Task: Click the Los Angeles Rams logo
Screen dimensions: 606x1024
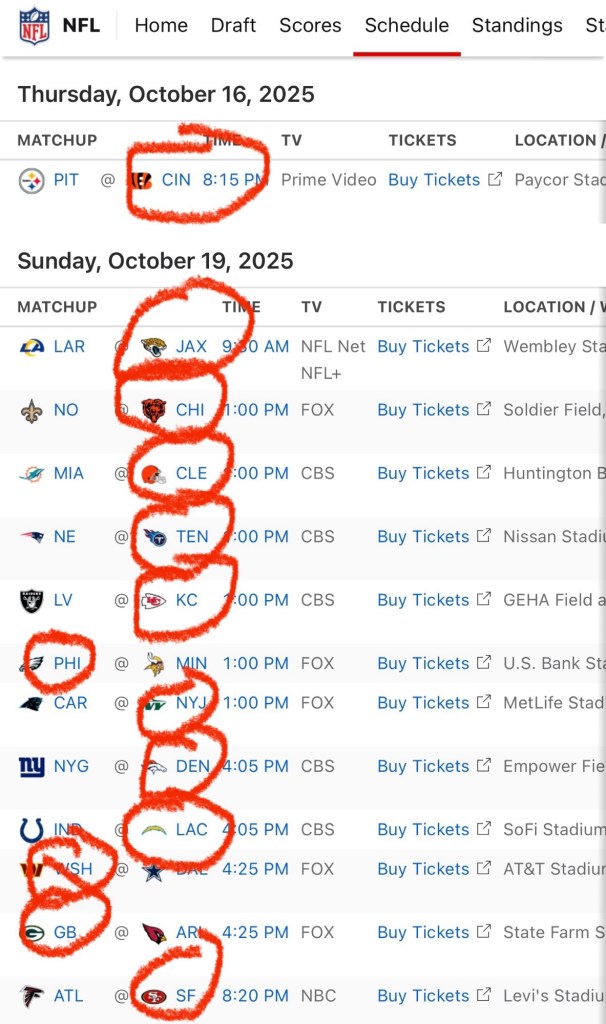Action: point(32,347)
